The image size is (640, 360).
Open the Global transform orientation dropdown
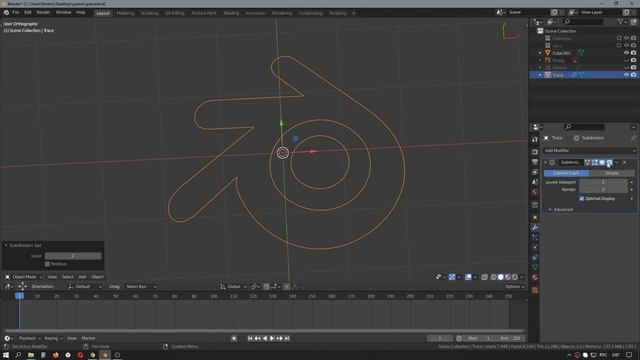point(233,287)
